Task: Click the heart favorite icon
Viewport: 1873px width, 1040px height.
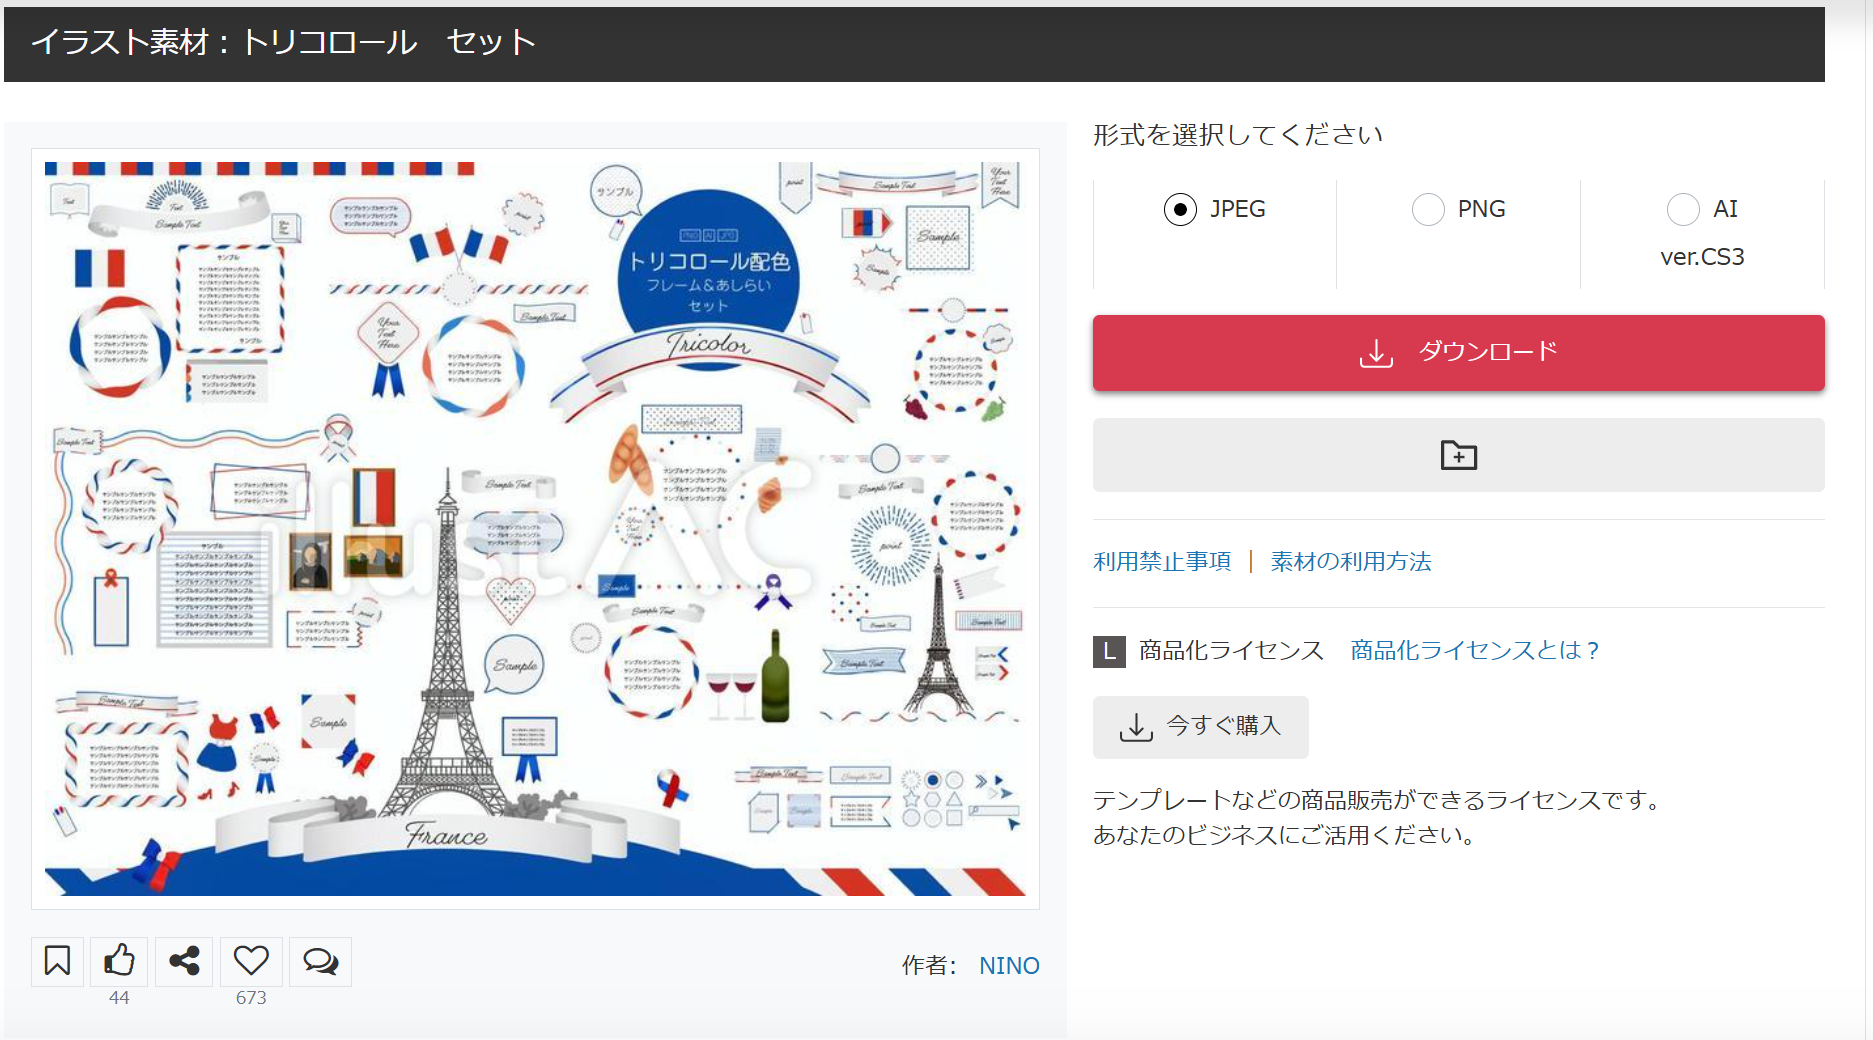Action: 251,961
